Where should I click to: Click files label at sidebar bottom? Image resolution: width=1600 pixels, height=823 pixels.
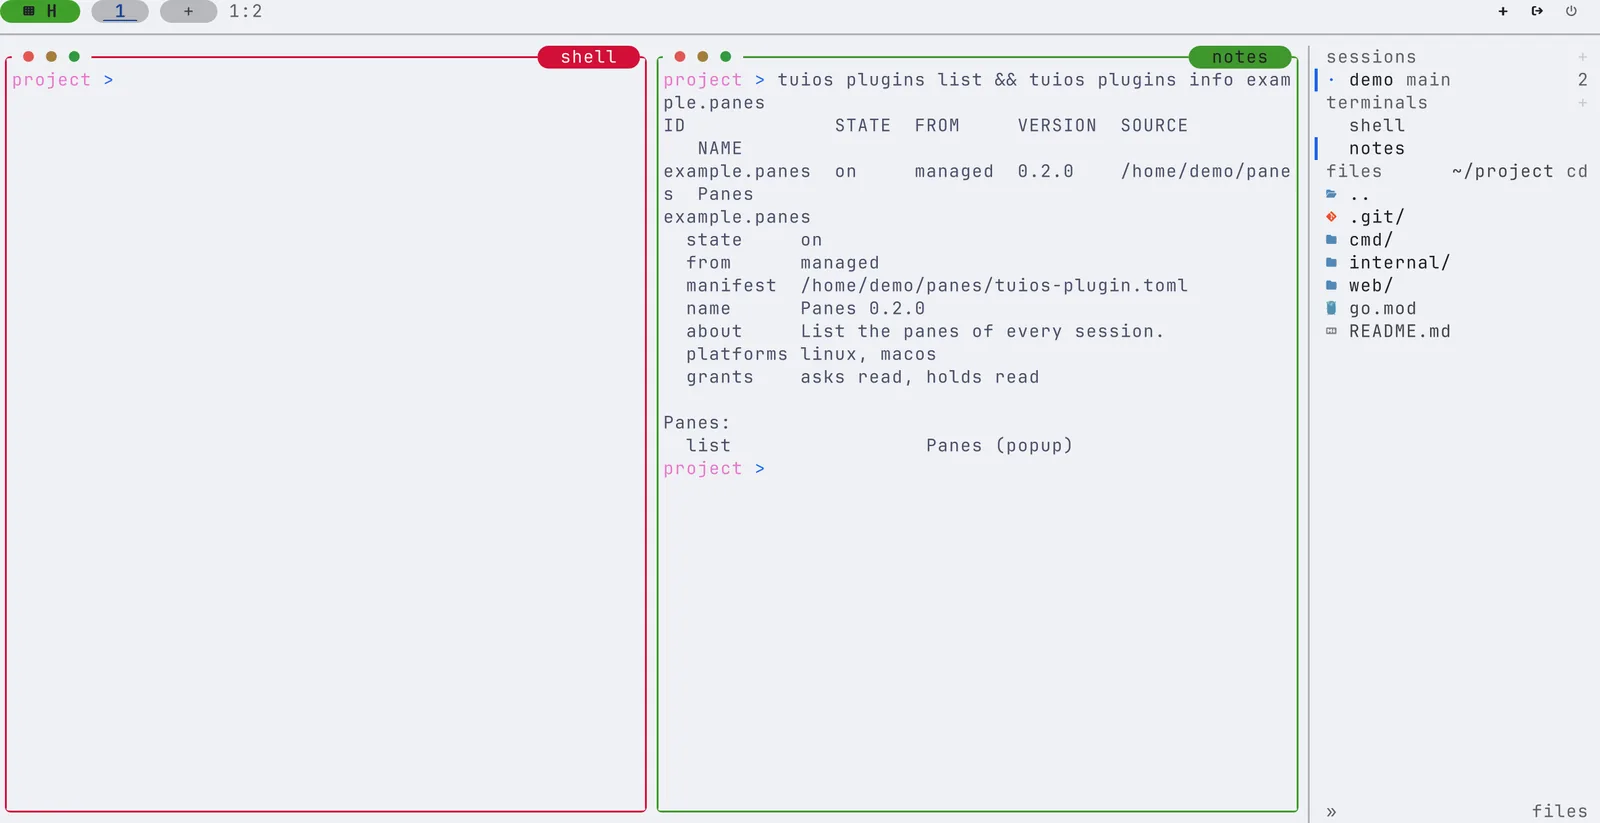pos(1559,811)
